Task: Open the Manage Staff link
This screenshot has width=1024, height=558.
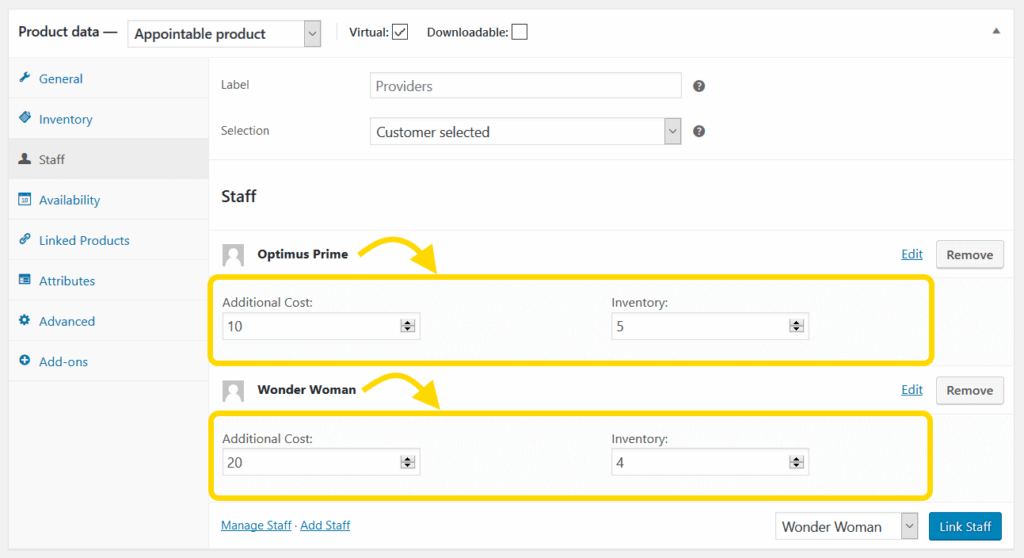Action: click(256, 525)
